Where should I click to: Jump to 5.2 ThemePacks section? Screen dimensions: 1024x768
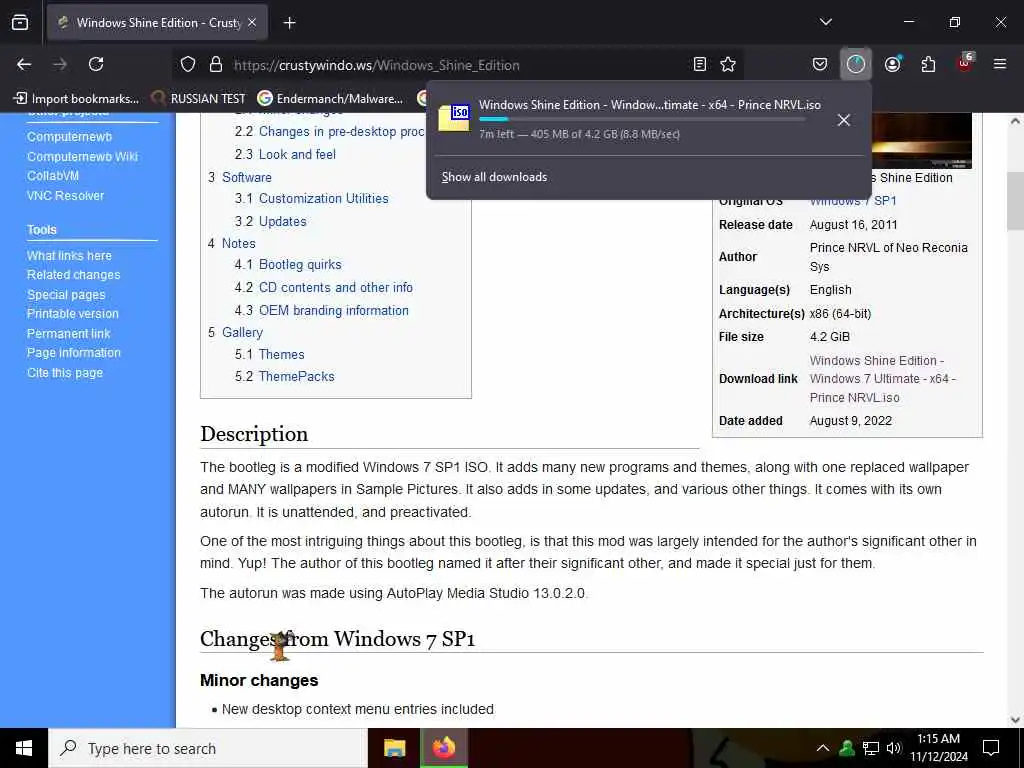pyautogui.click(x=284, y=376)
